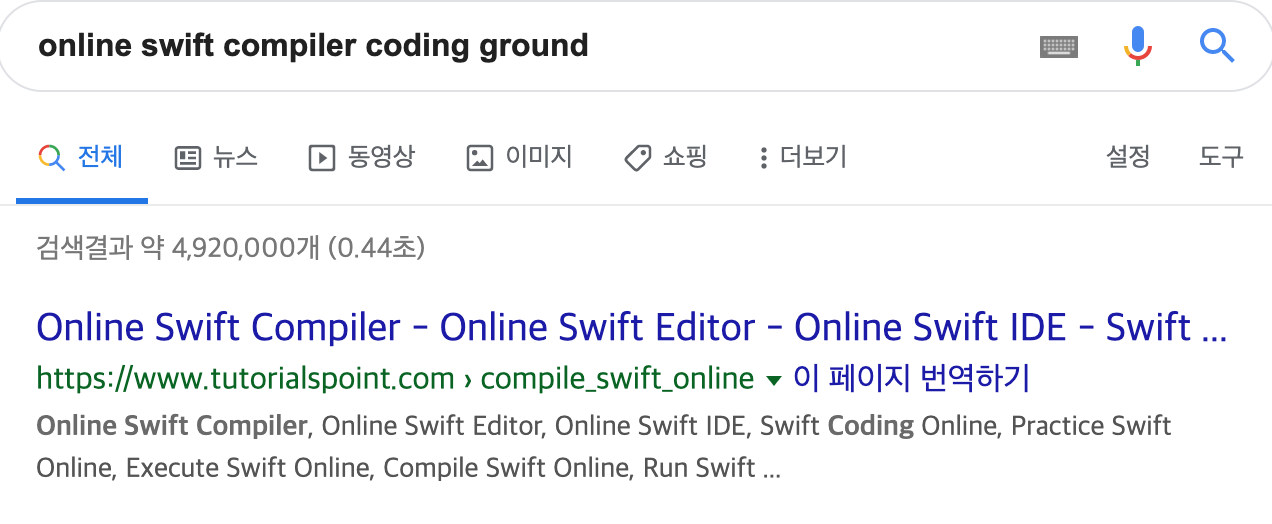1272x524 pixels.
Task: Focus the search query text field
Action: coord(520,46)
